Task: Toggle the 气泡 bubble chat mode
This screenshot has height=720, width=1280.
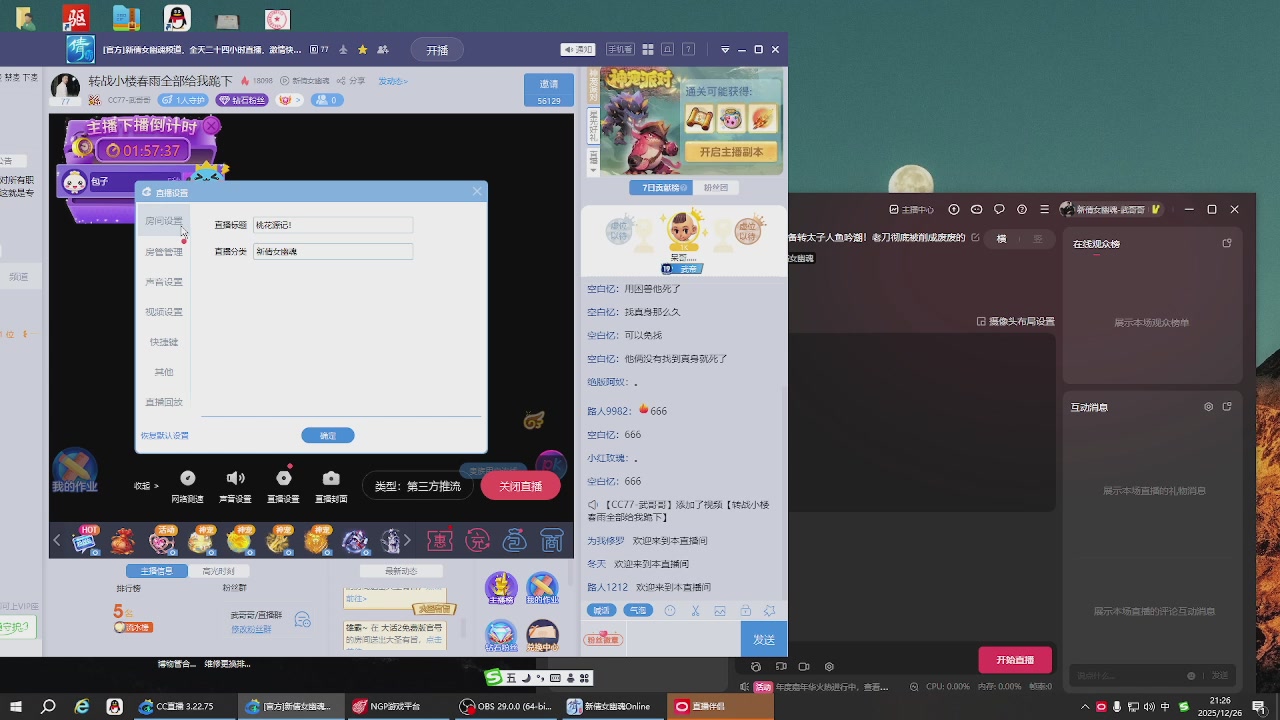Action: pos(637,611)
